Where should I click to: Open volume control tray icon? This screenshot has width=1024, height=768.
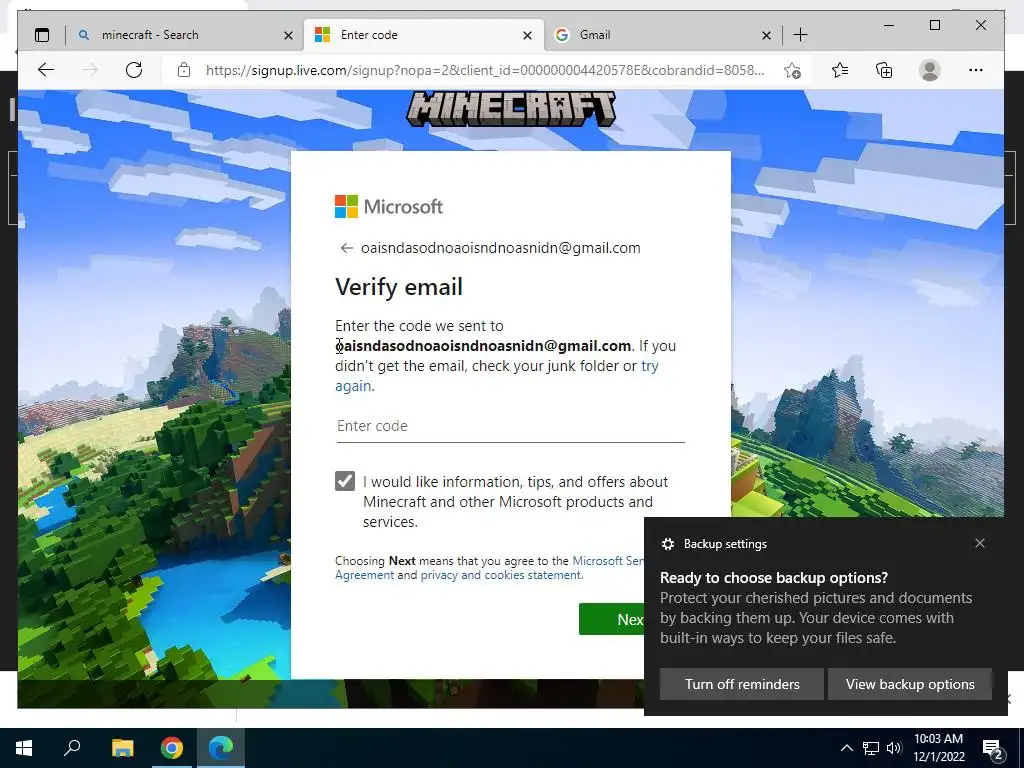(894, 748)
